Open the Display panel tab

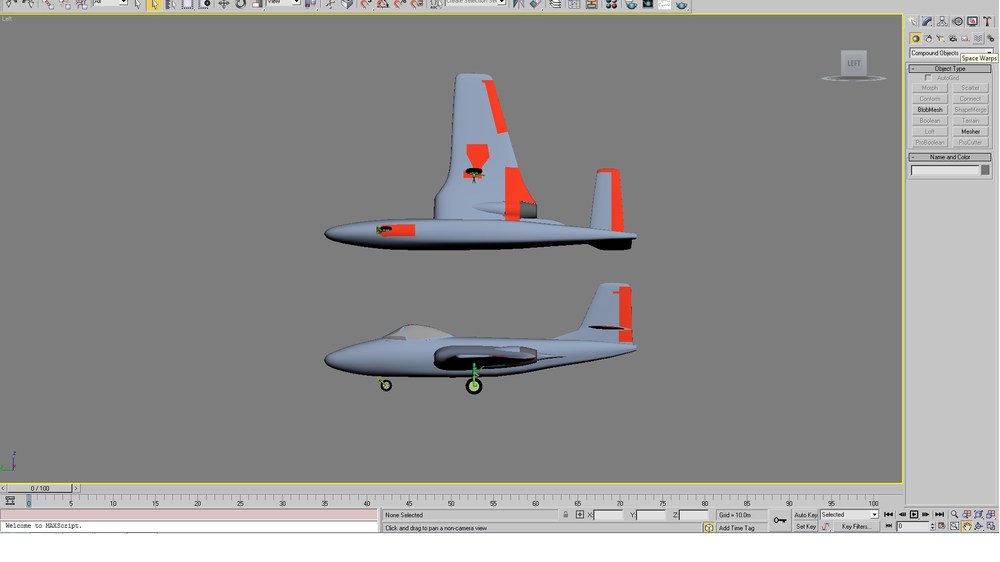(x=972, y=22)
